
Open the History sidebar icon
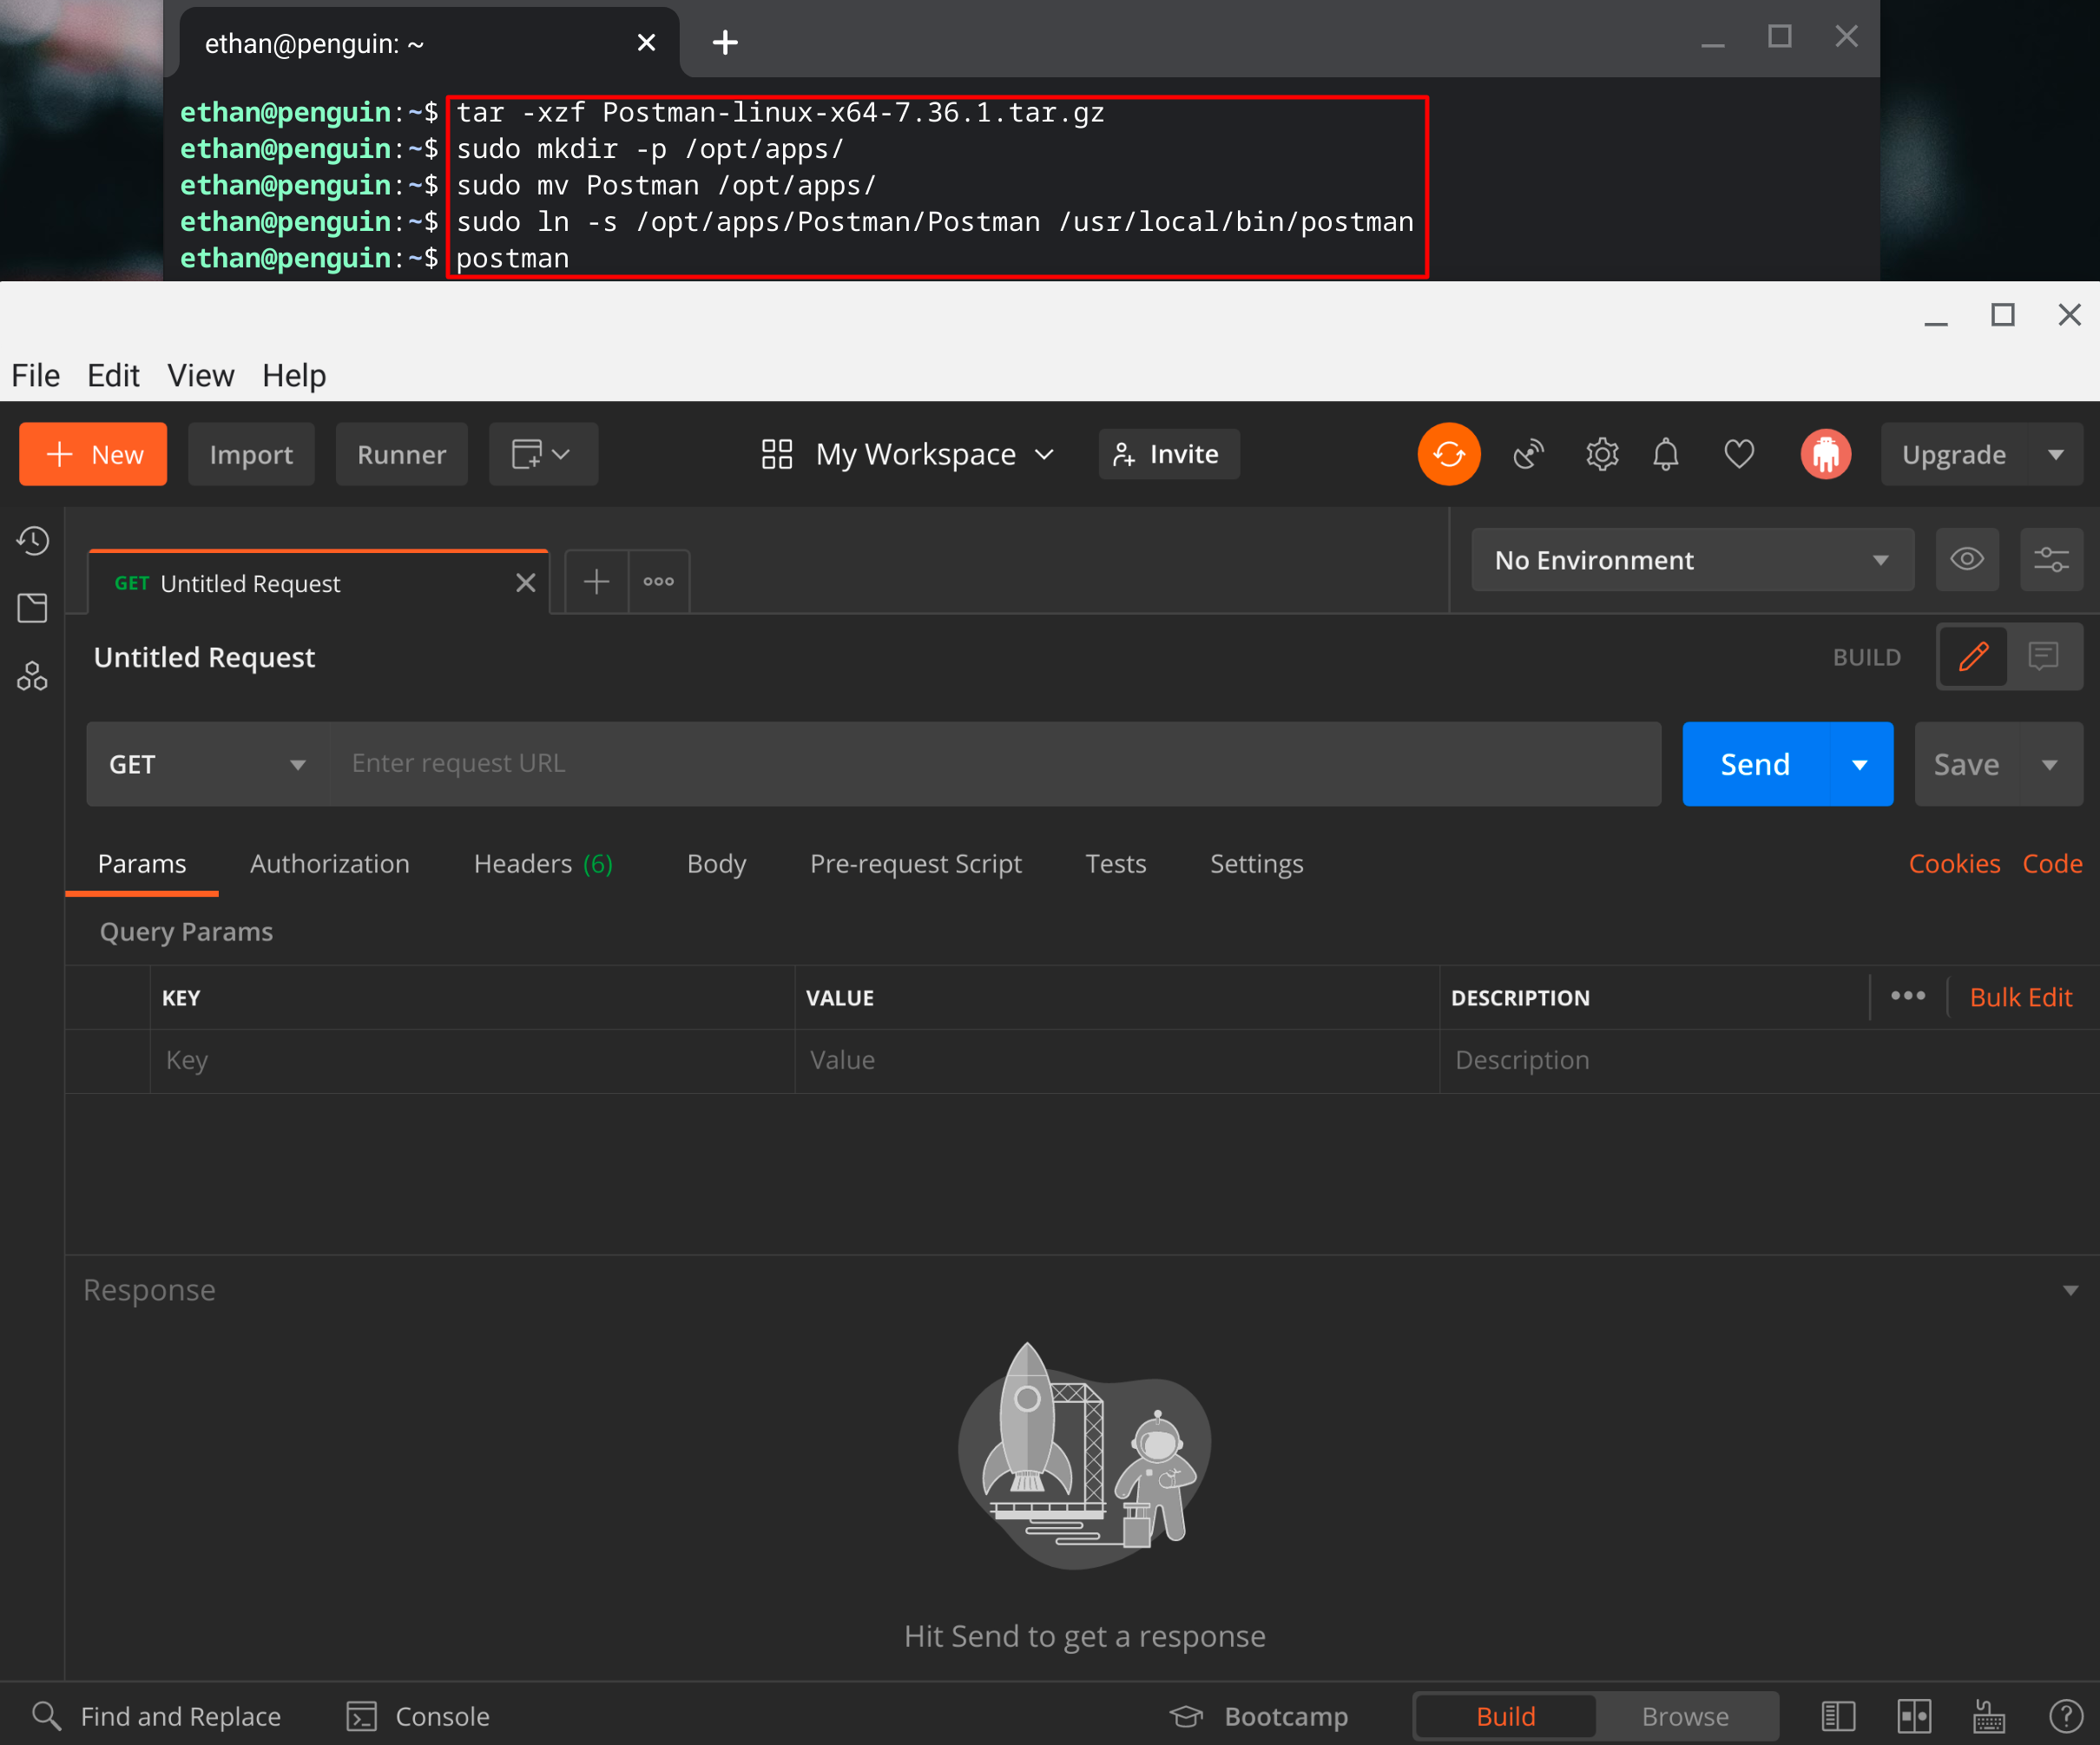tap(32, 541)
